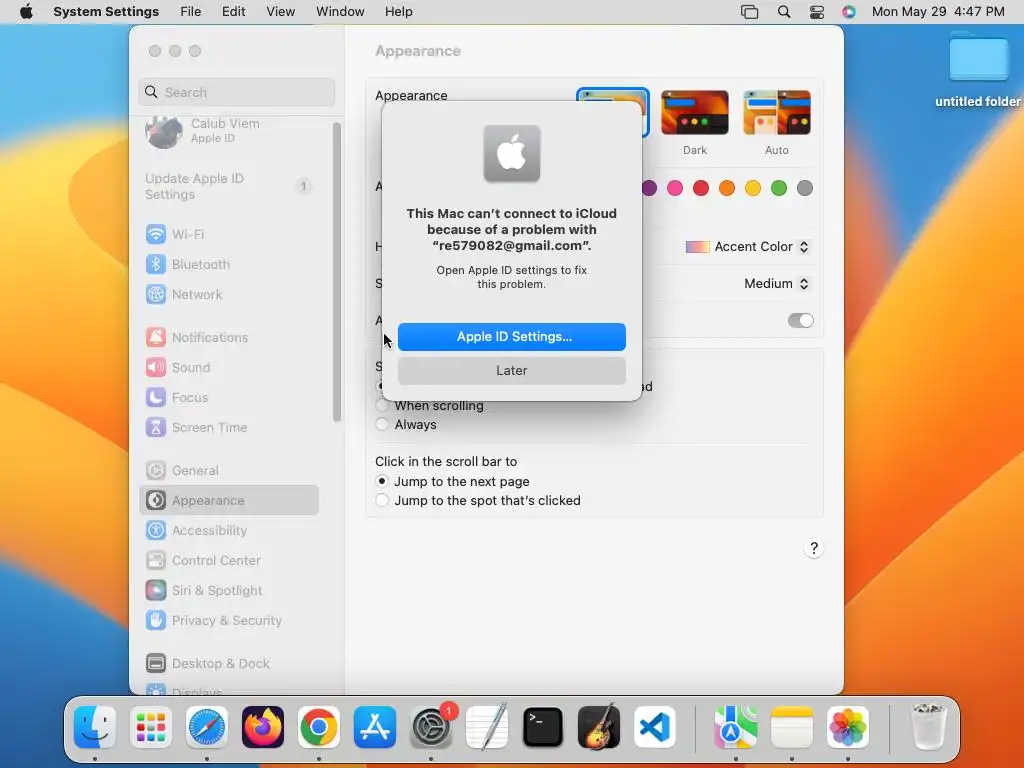Dismiss dialog with the Later button
The height and width of the screenshot is (768, 1024).
coord(512,370)
